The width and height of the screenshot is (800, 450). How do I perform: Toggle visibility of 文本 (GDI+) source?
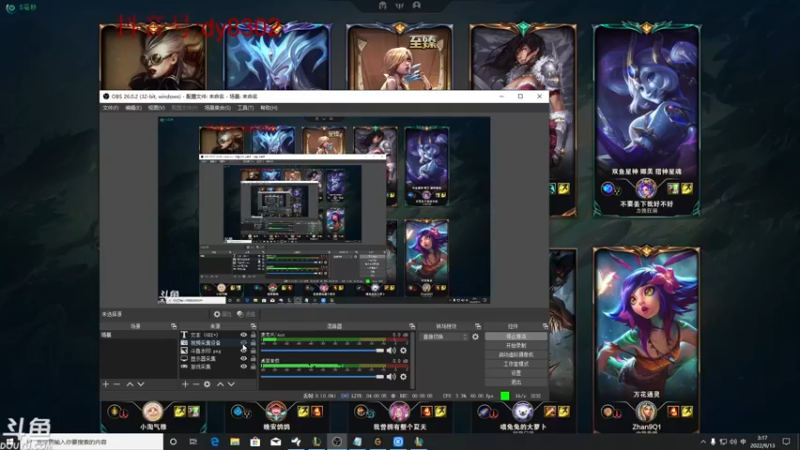click(x=243, y=335)
